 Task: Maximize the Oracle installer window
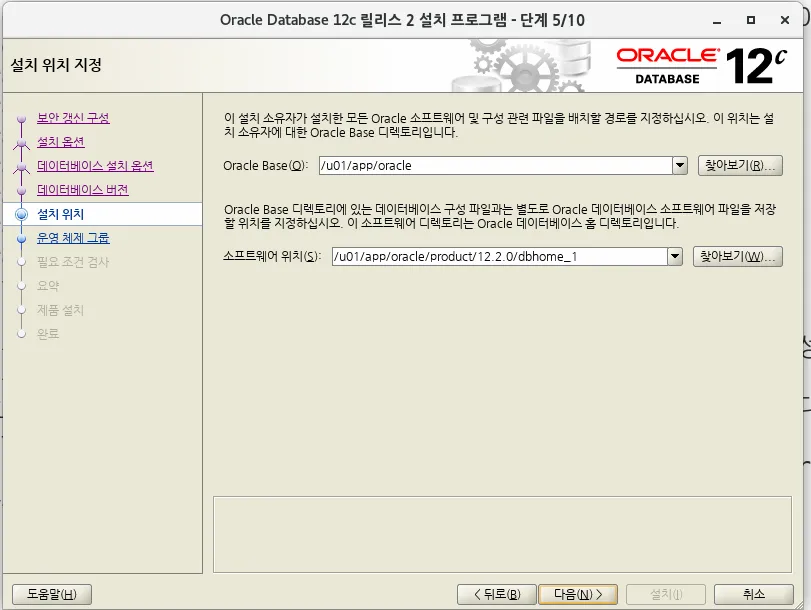point(751,20)
